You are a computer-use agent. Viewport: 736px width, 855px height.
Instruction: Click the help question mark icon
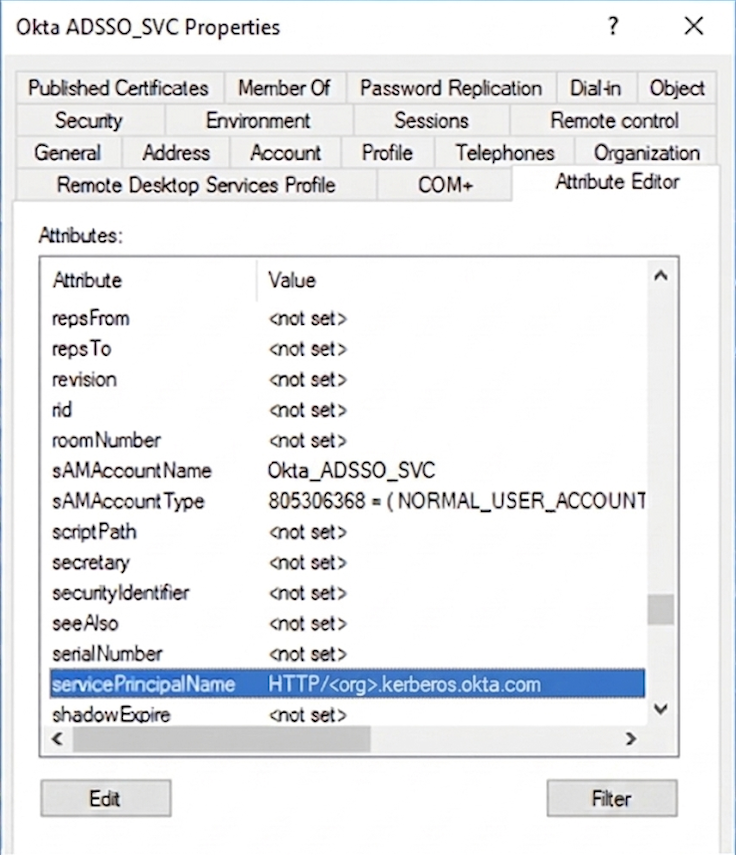pyautogui.click(x=613, y=26)
